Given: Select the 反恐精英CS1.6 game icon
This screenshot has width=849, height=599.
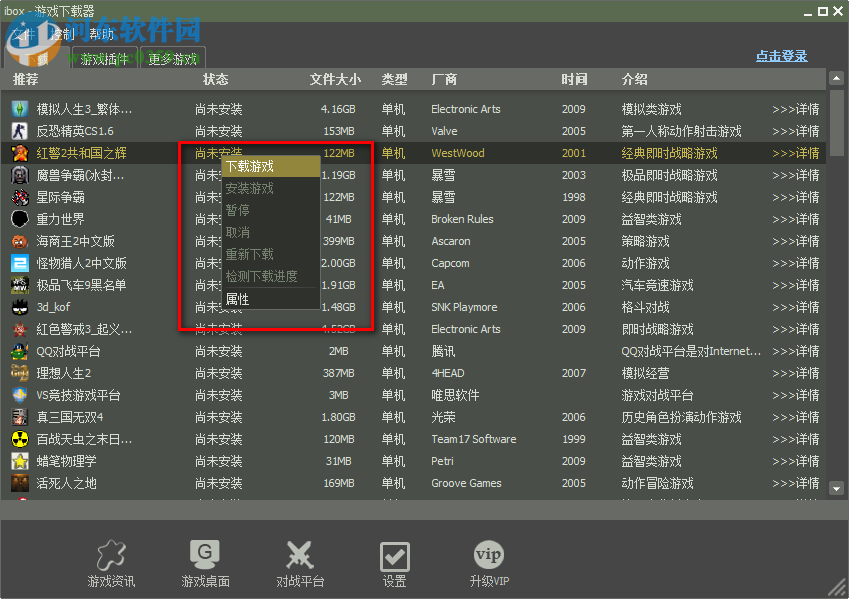Looking at the screenshot, I should tap(20, 130).
